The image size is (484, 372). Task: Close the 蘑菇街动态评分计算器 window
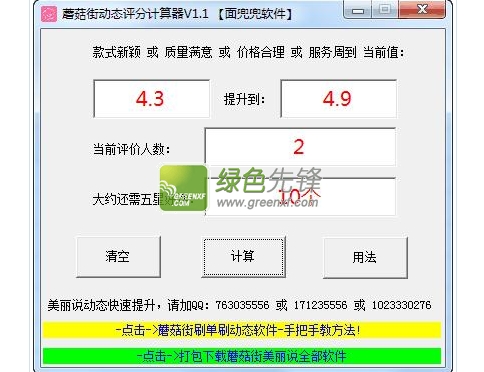click(x=422, y=9)
